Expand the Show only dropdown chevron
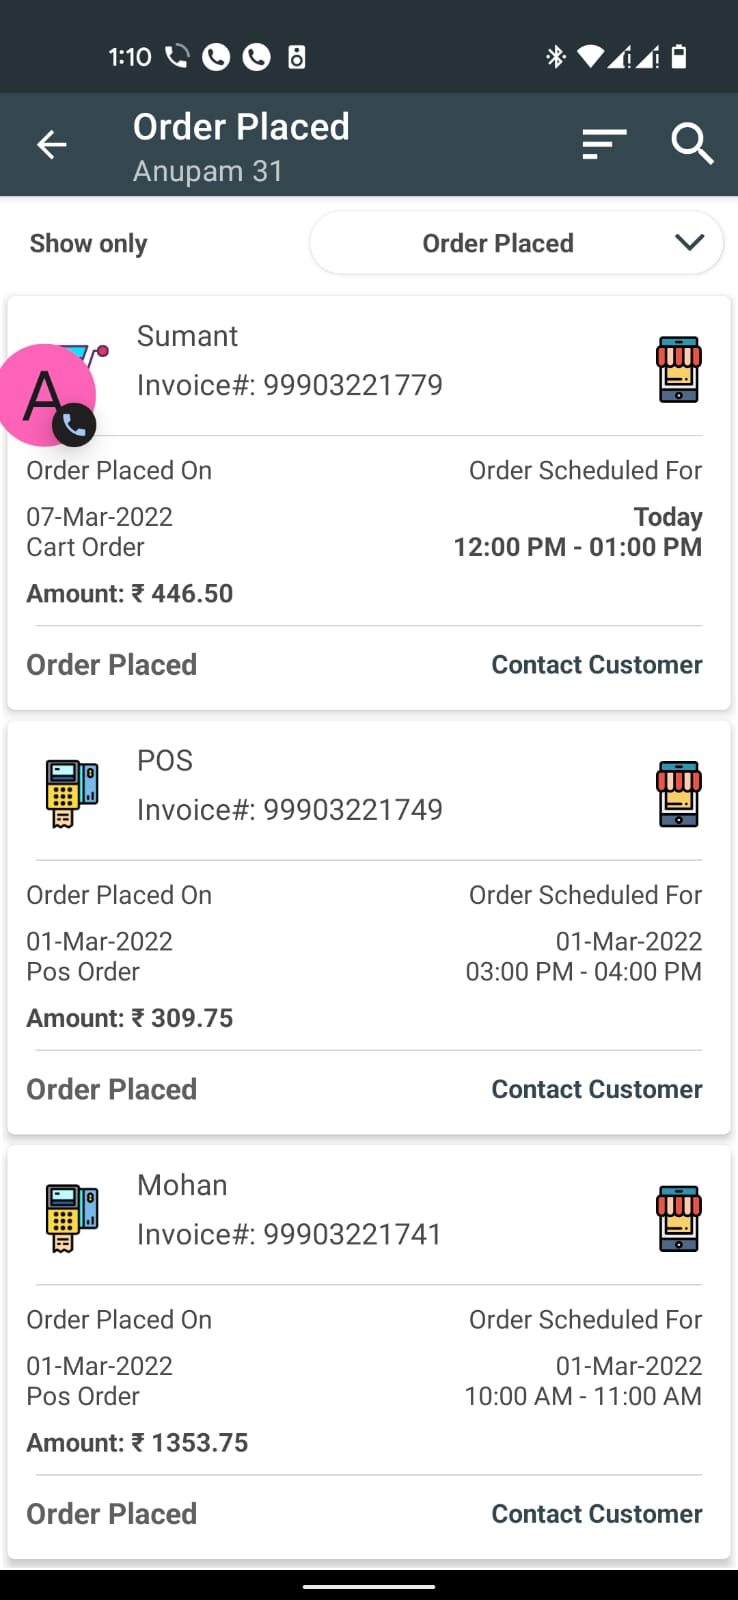 (x=690, y=243)
